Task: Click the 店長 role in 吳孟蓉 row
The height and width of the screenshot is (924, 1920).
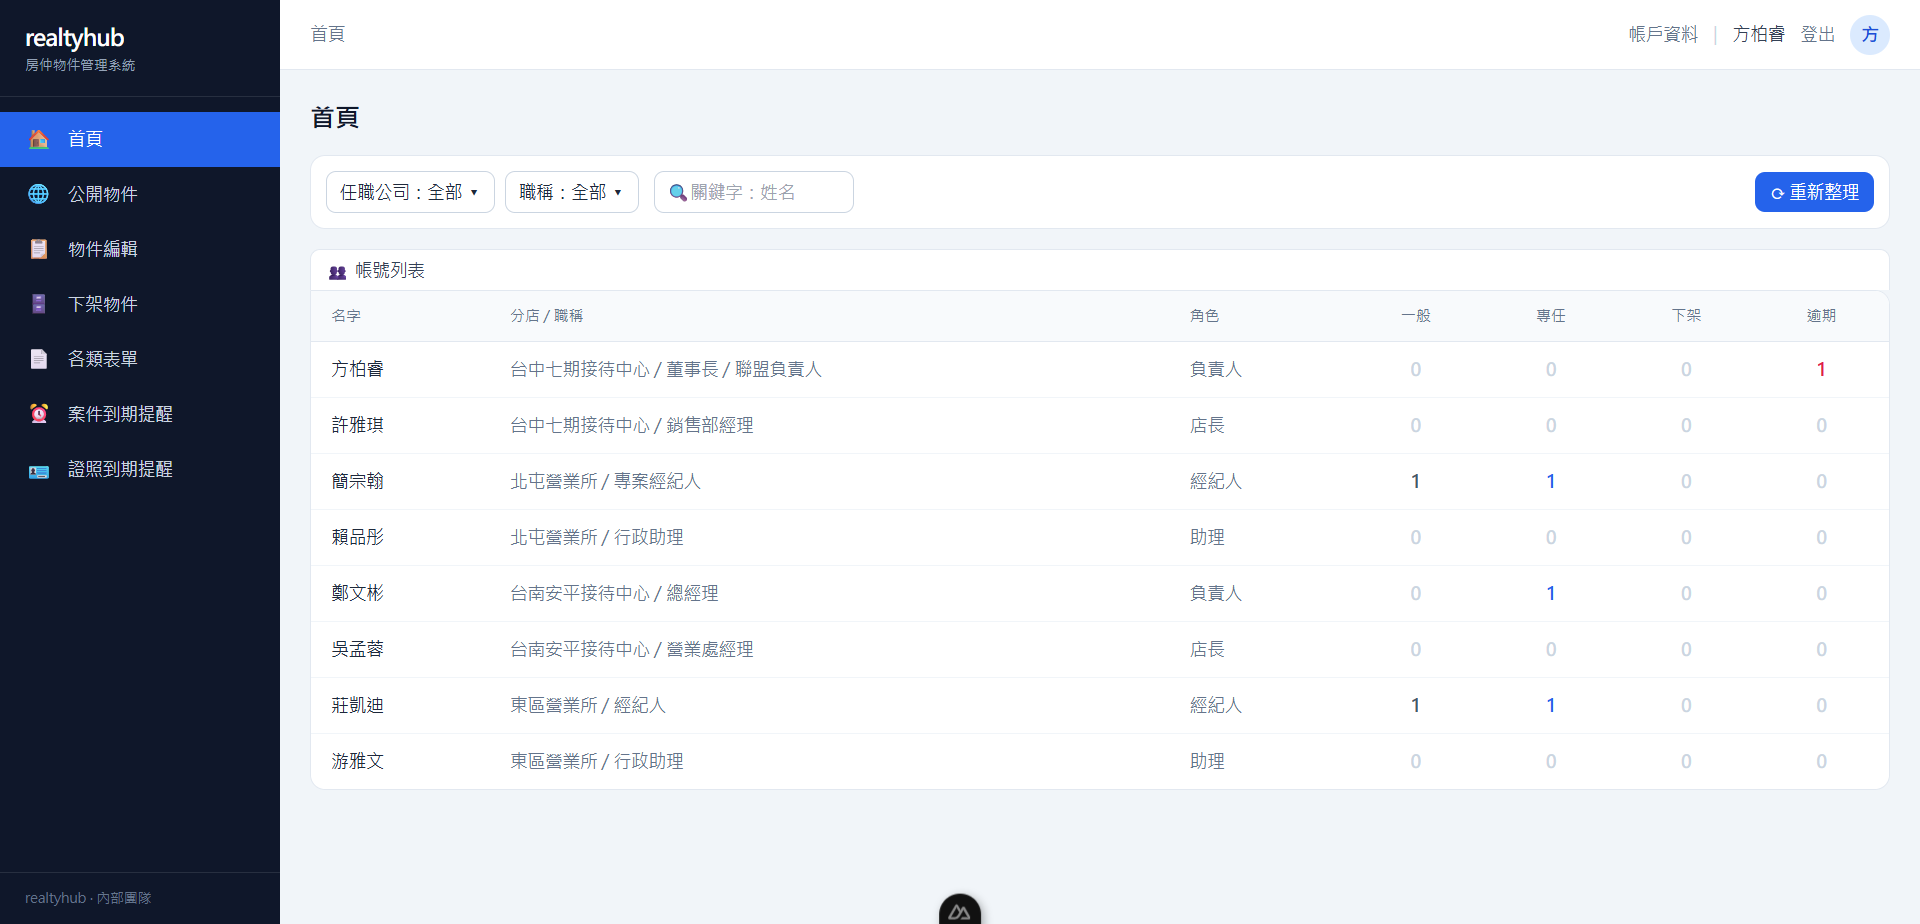Action: (1207, 650)
